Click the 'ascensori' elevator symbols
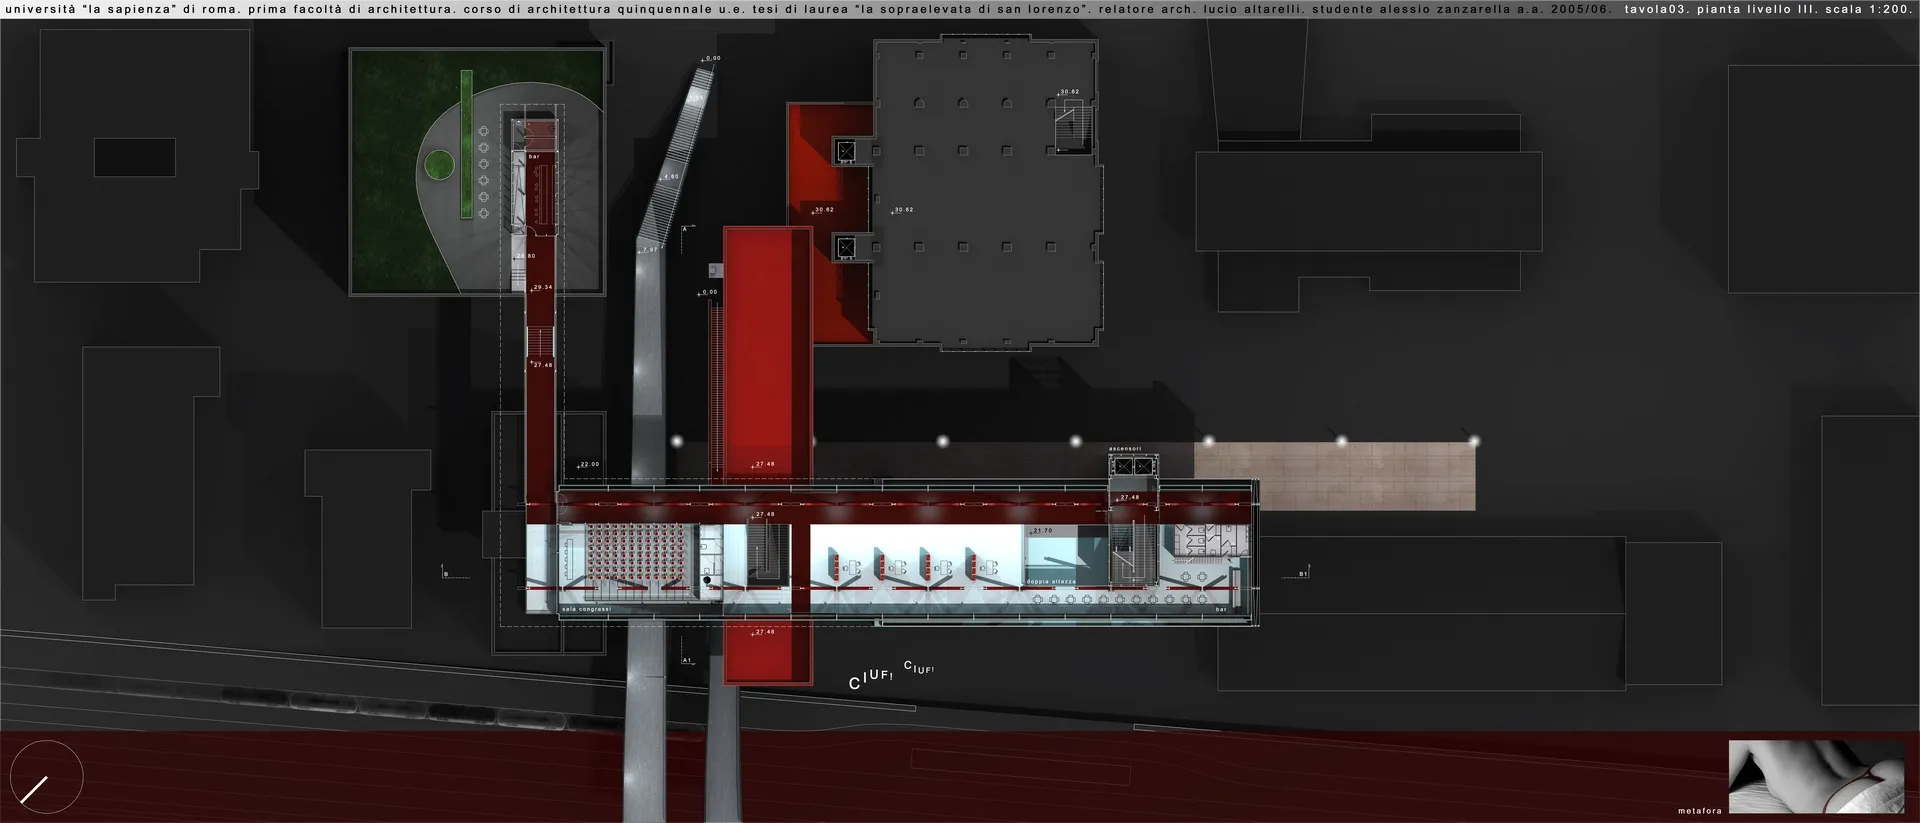 pos(1133,466)
